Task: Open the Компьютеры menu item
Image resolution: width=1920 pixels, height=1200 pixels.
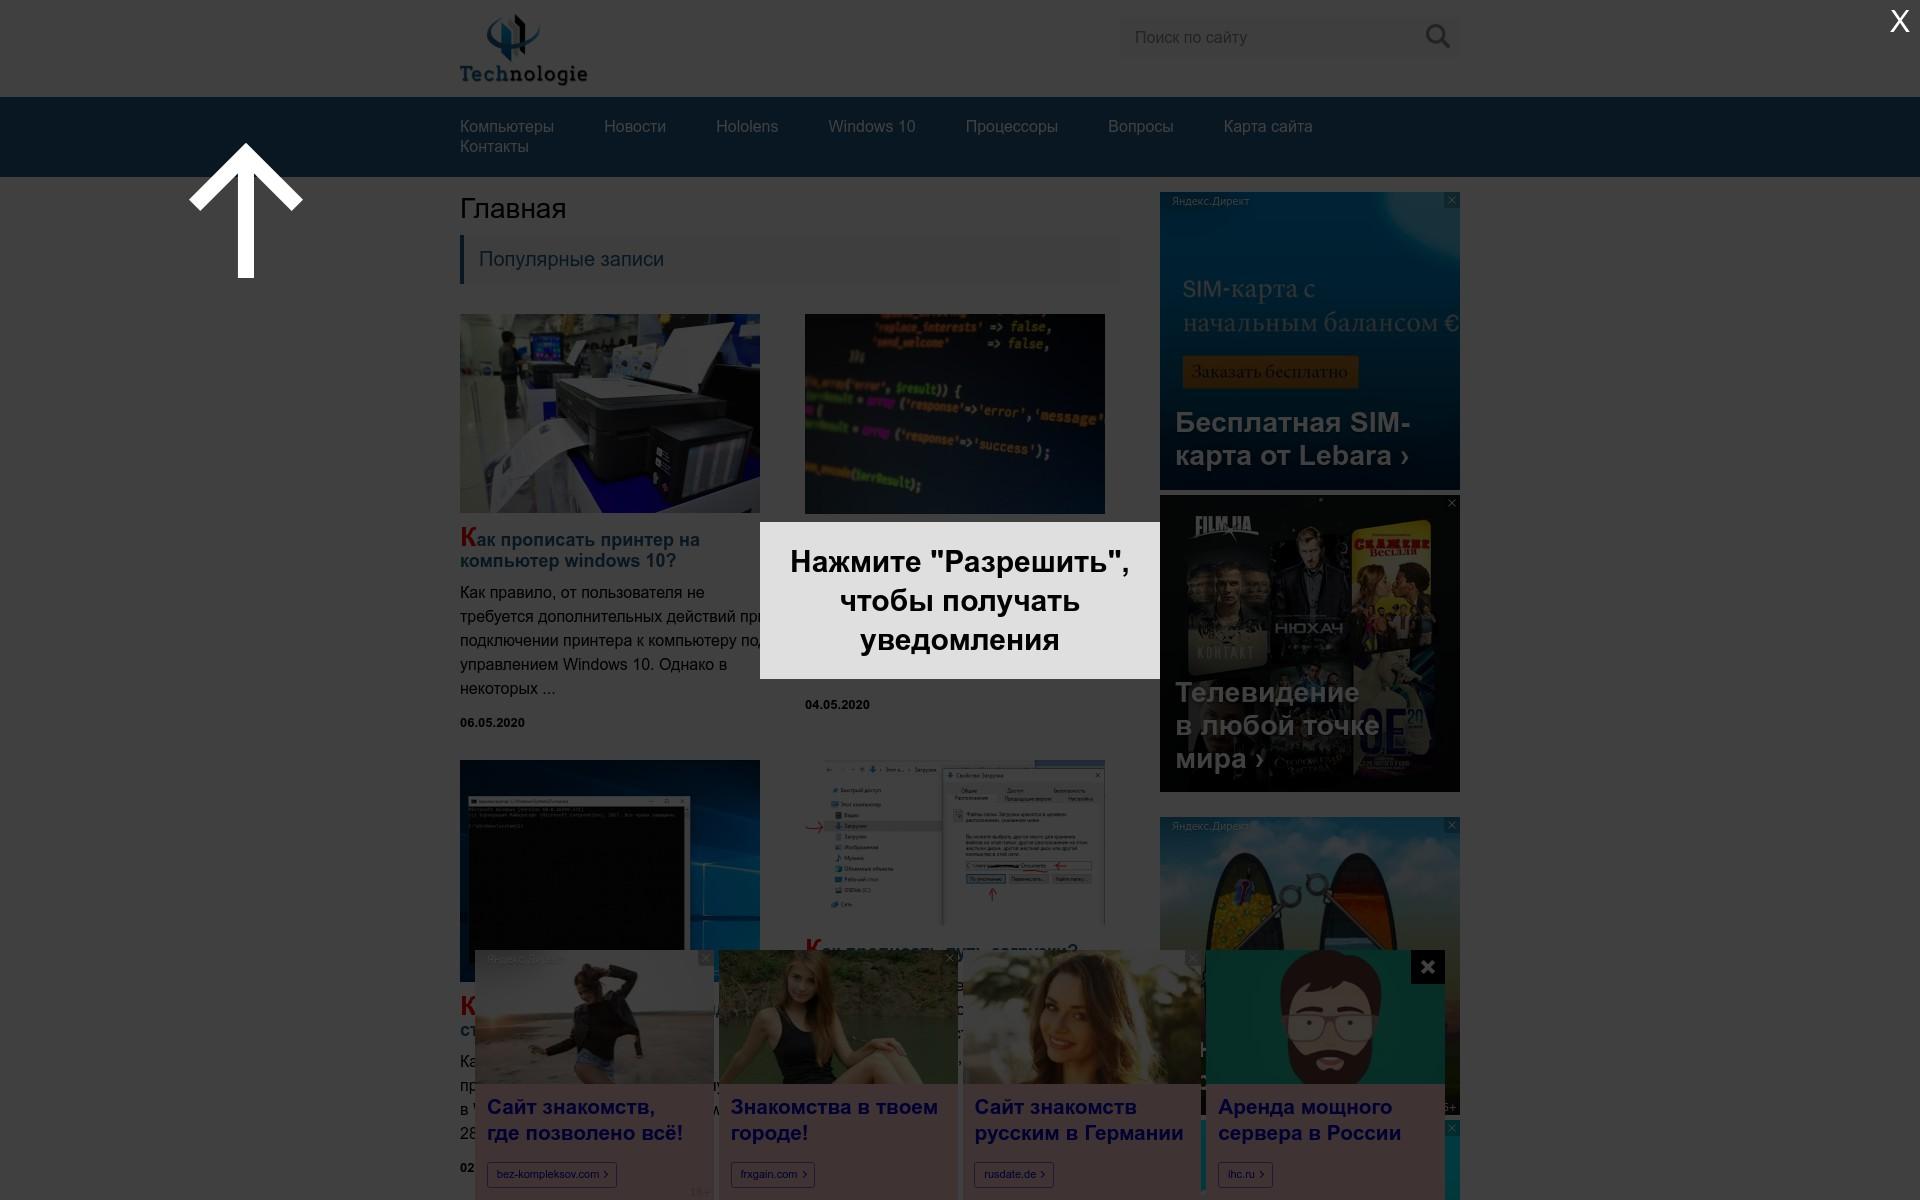Action: coord(506,127)
